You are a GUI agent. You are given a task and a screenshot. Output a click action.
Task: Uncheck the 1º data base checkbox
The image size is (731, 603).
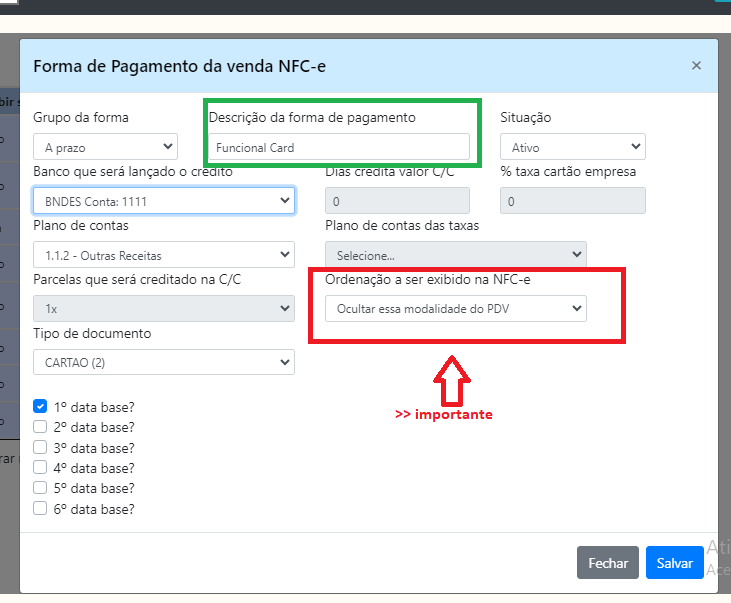pyautogui.click(x=40, y=407)
